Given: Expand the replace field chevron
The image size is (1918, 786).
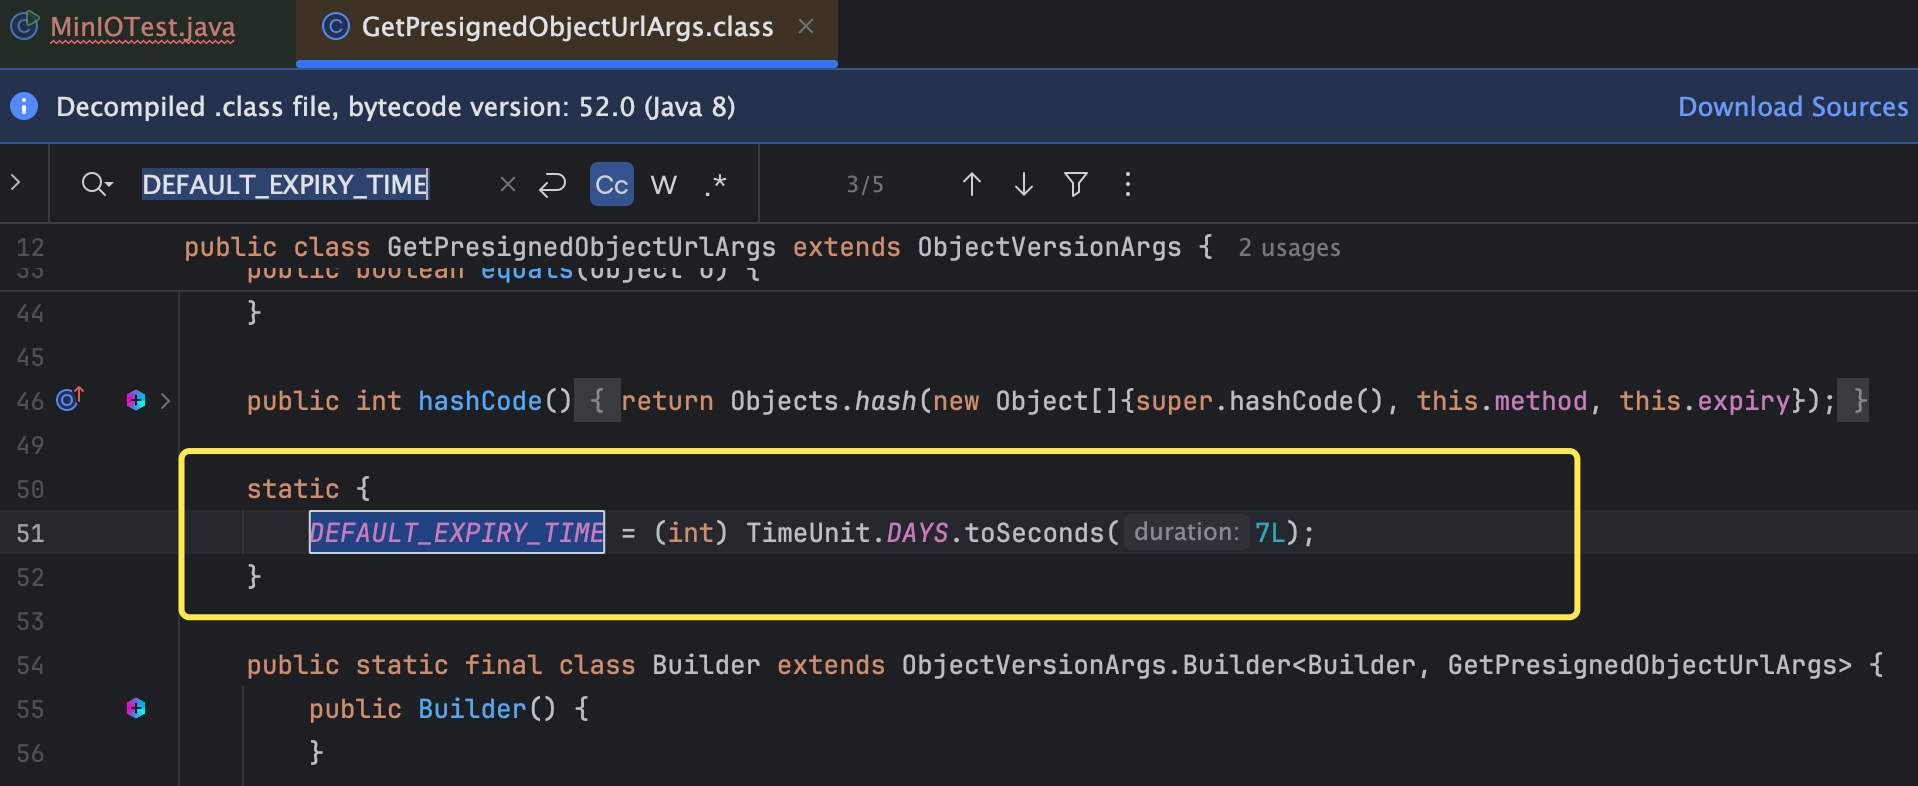Looking at the screenshot, I should pos(16,182).
